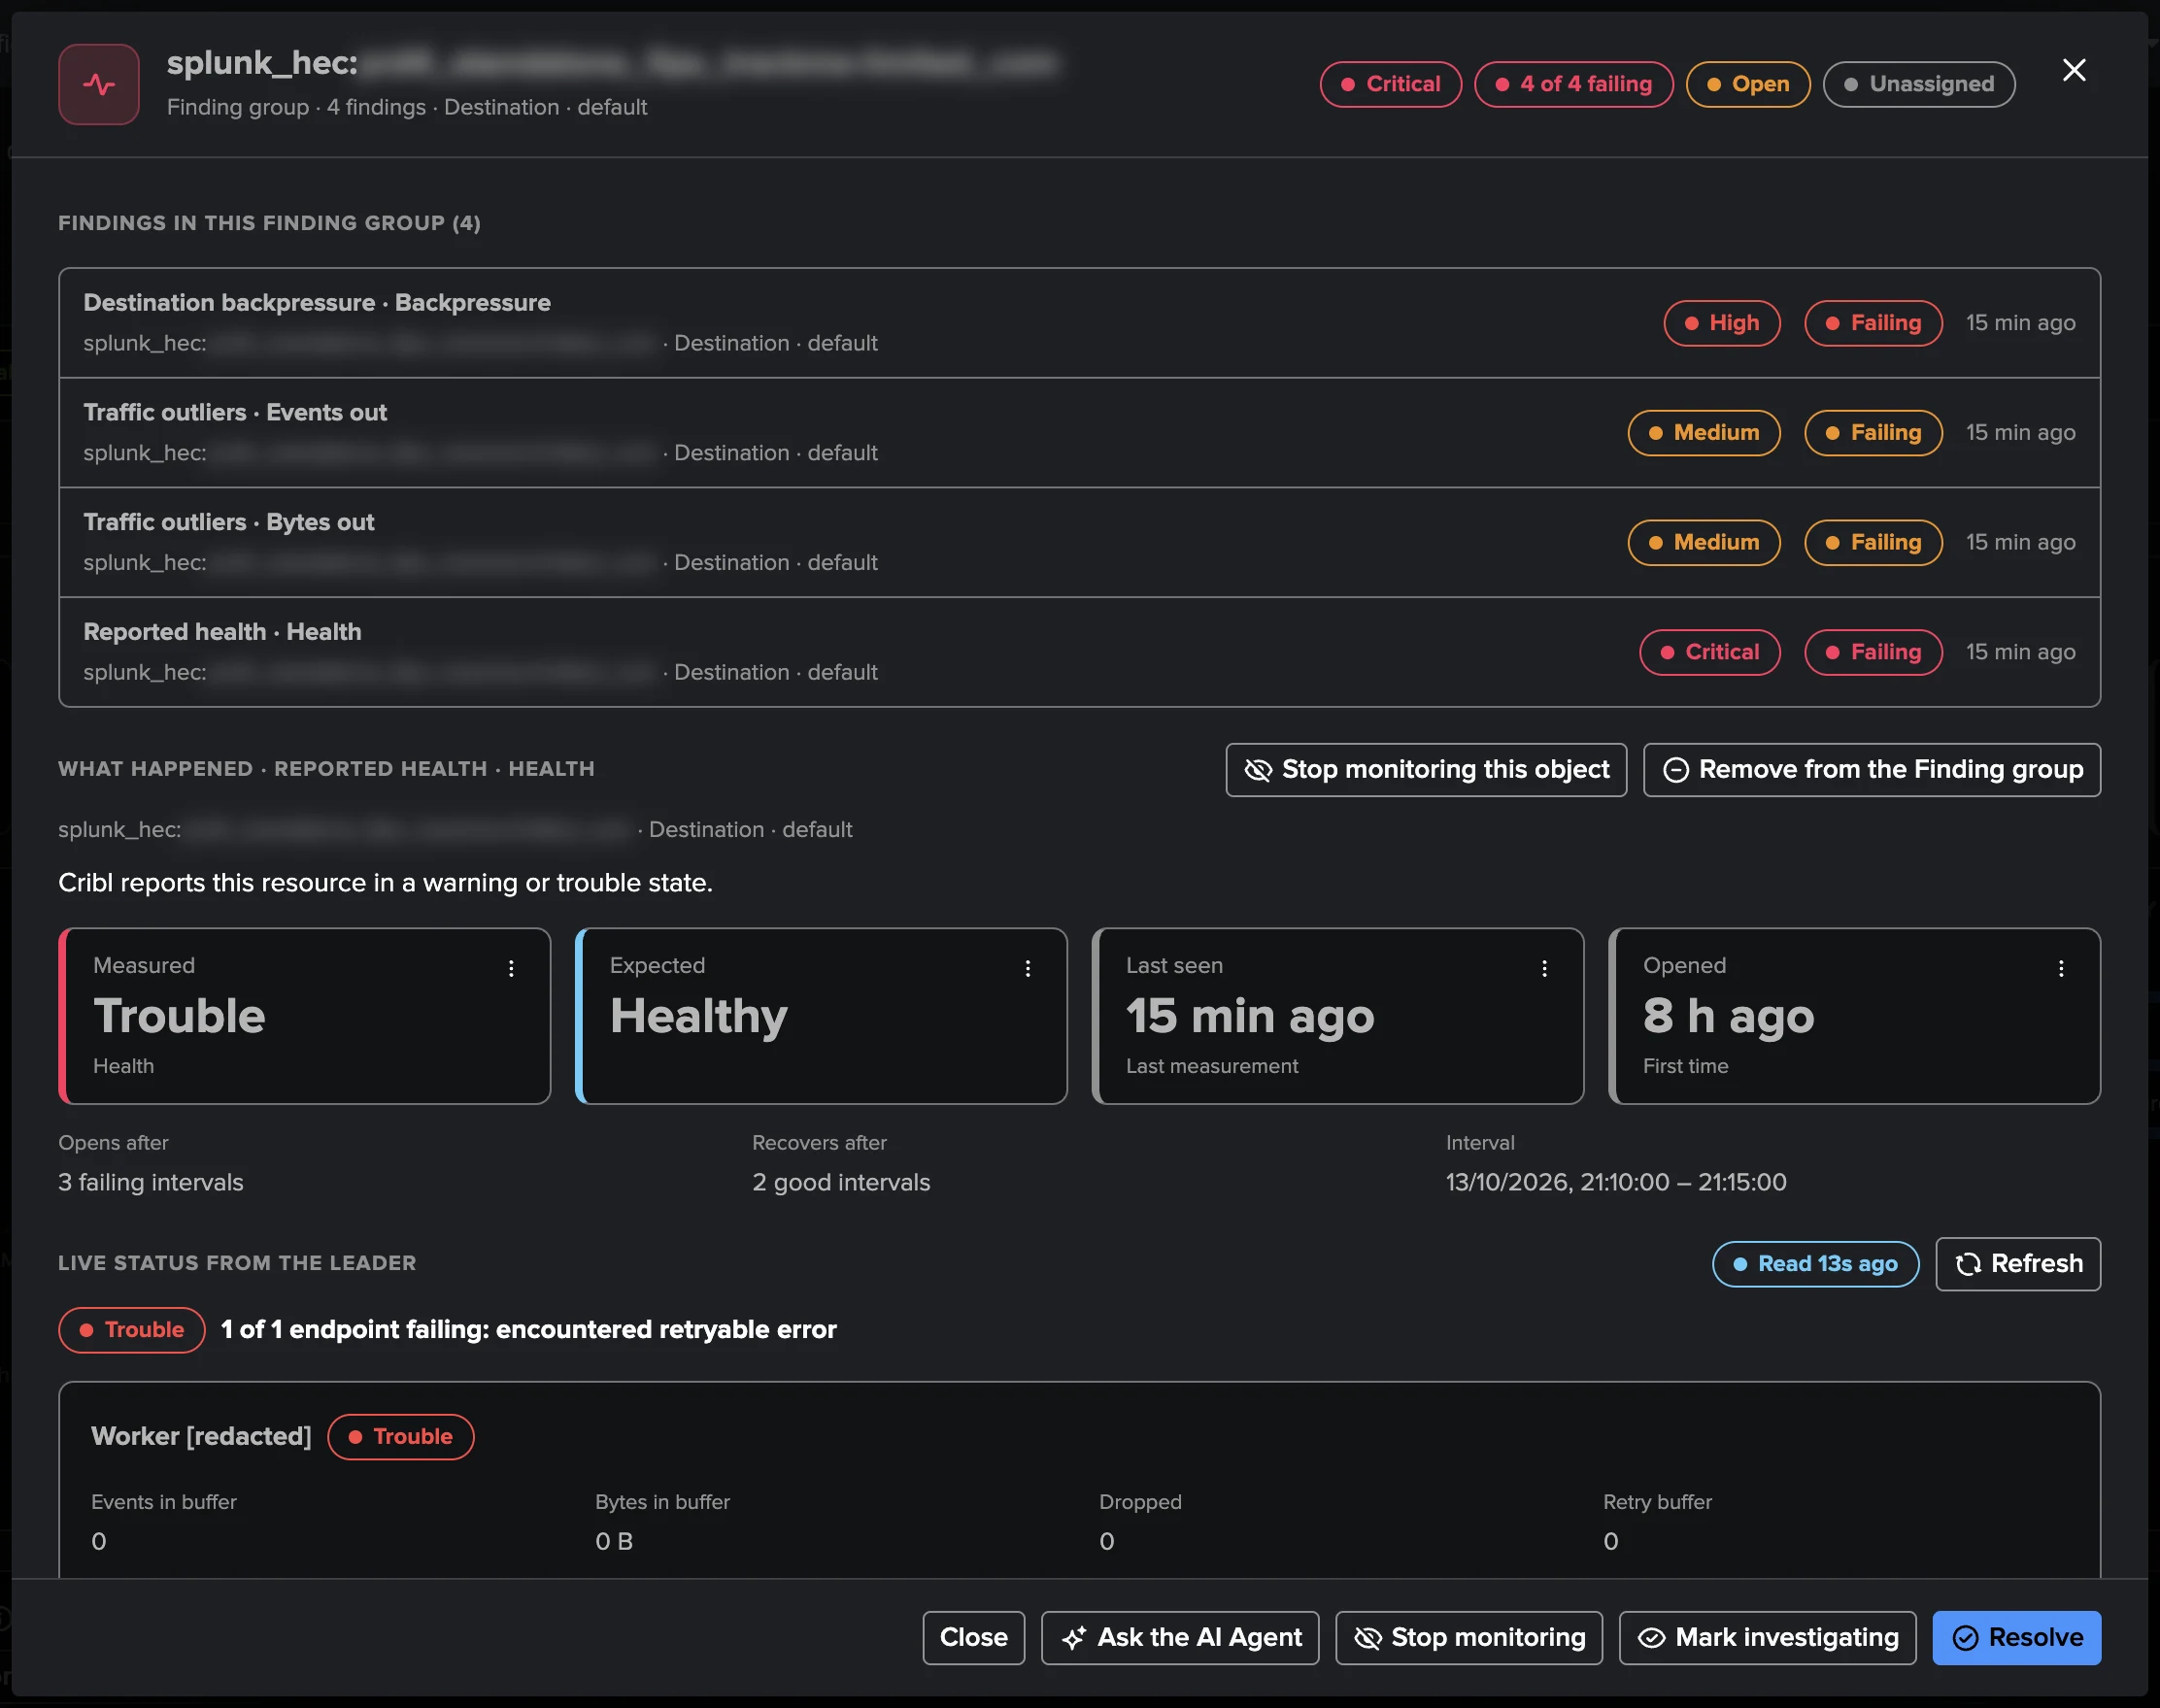The width and height of the screenshot is (2160, 1708).
Task: Click Failing badge on Backpressure row
Action: click(1874, 323)
